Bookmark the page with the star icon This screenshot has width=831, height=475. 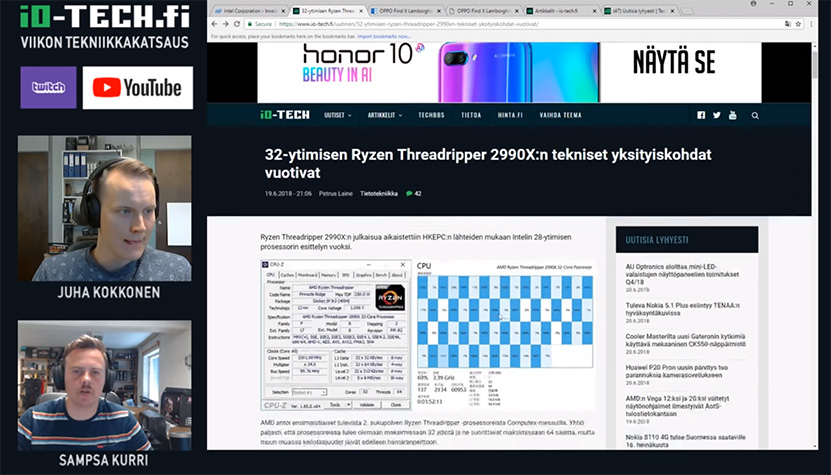[798, 24]
